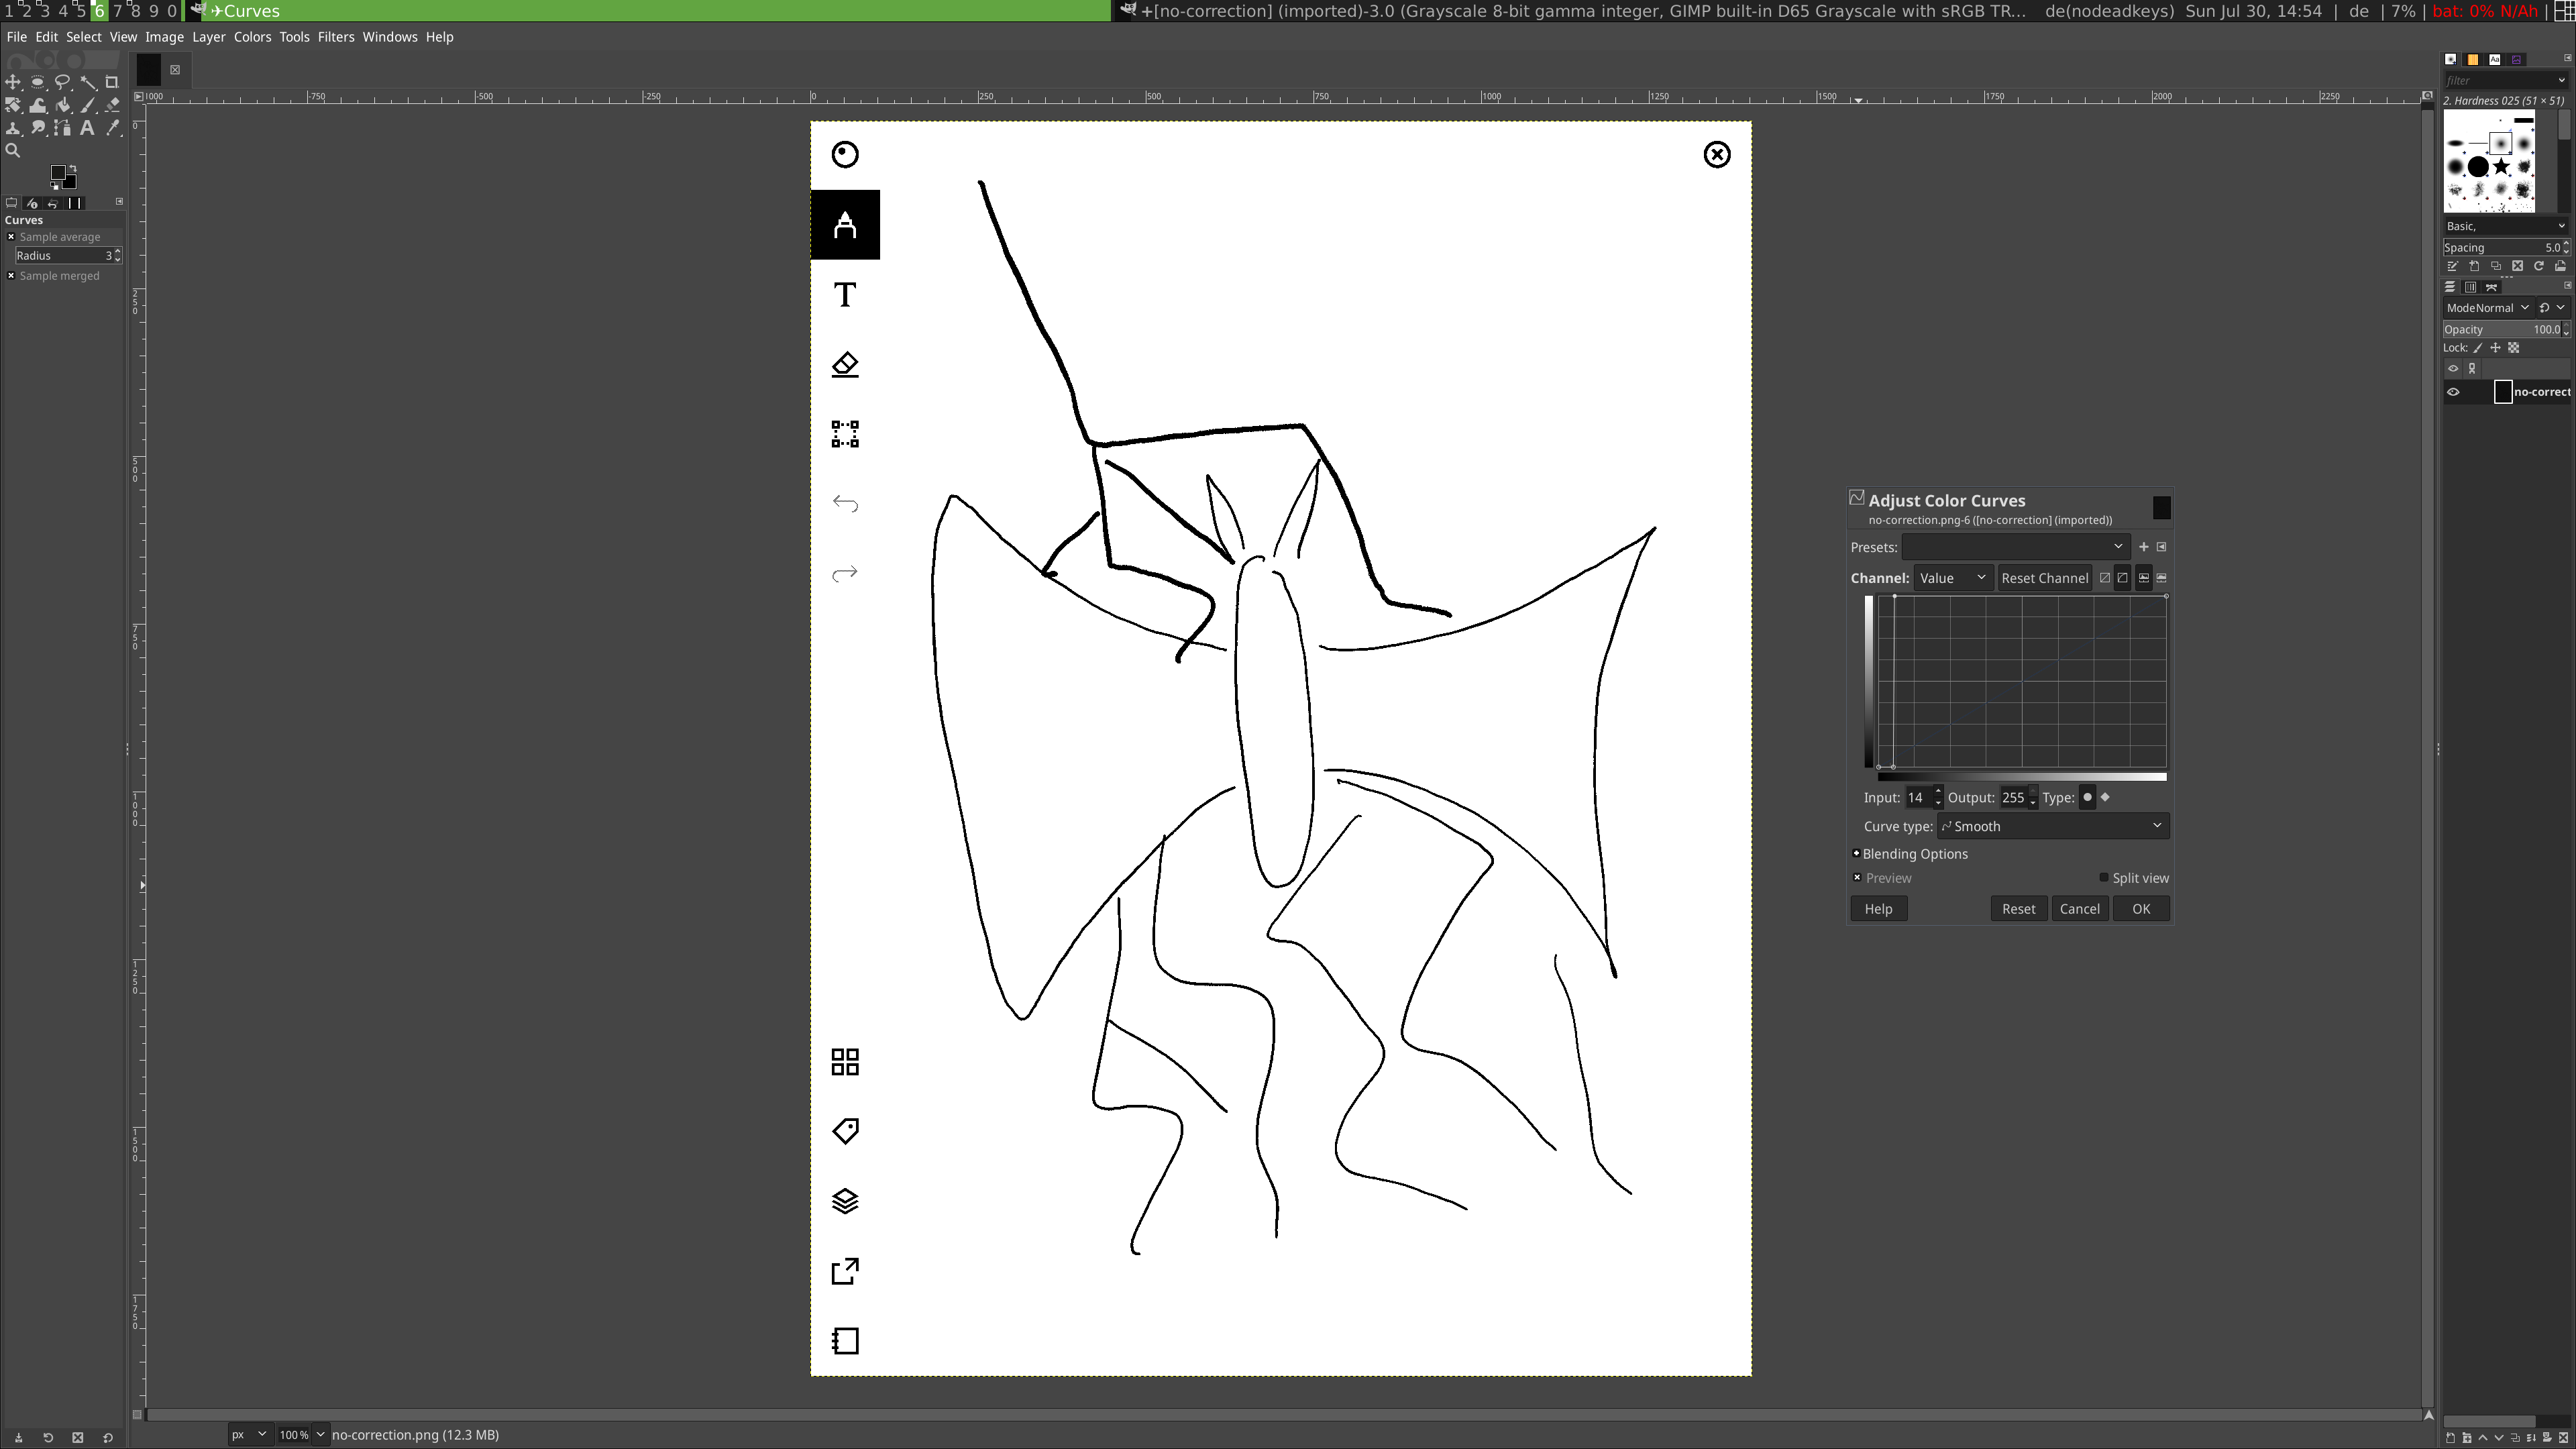Viewport: 2576px width, 1449px height.
Task: Open the Channel Value dropdown
Action: coord(1954,578)
